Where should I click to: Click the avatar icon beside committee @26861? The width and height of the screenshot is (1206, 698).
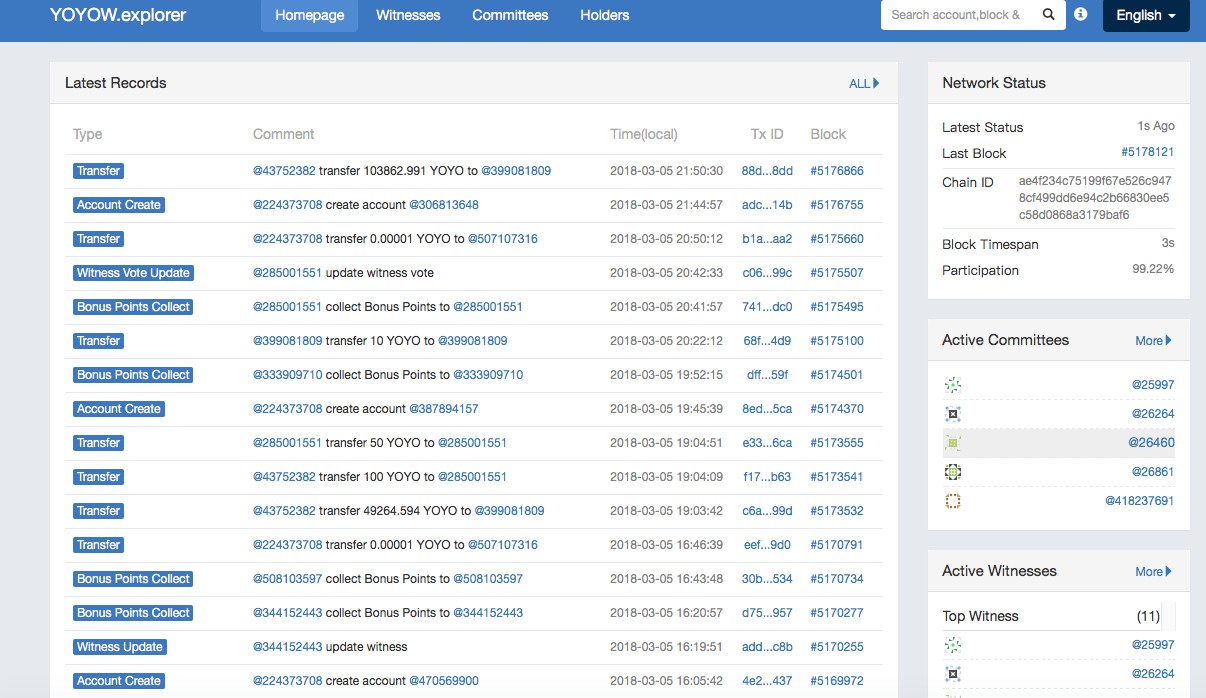pyautogui.click(x=953, y=472)
